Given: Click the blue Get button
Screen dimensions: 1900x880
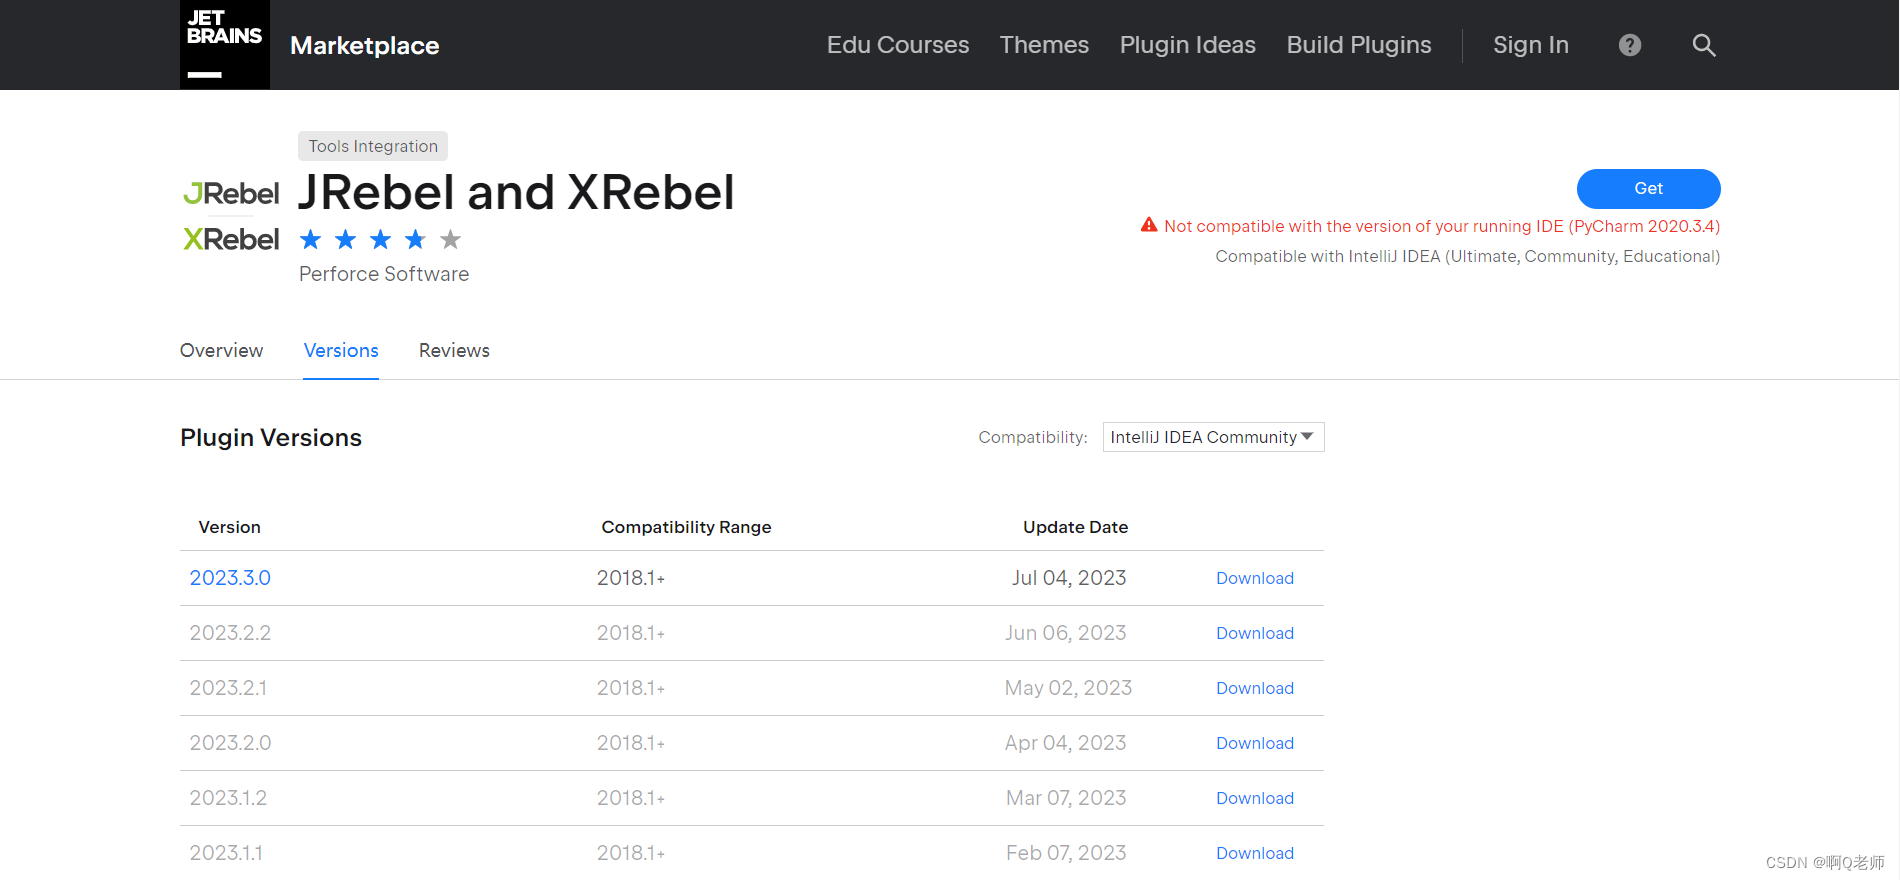Looking at the screenshot, I should (x=1648, y=189).
